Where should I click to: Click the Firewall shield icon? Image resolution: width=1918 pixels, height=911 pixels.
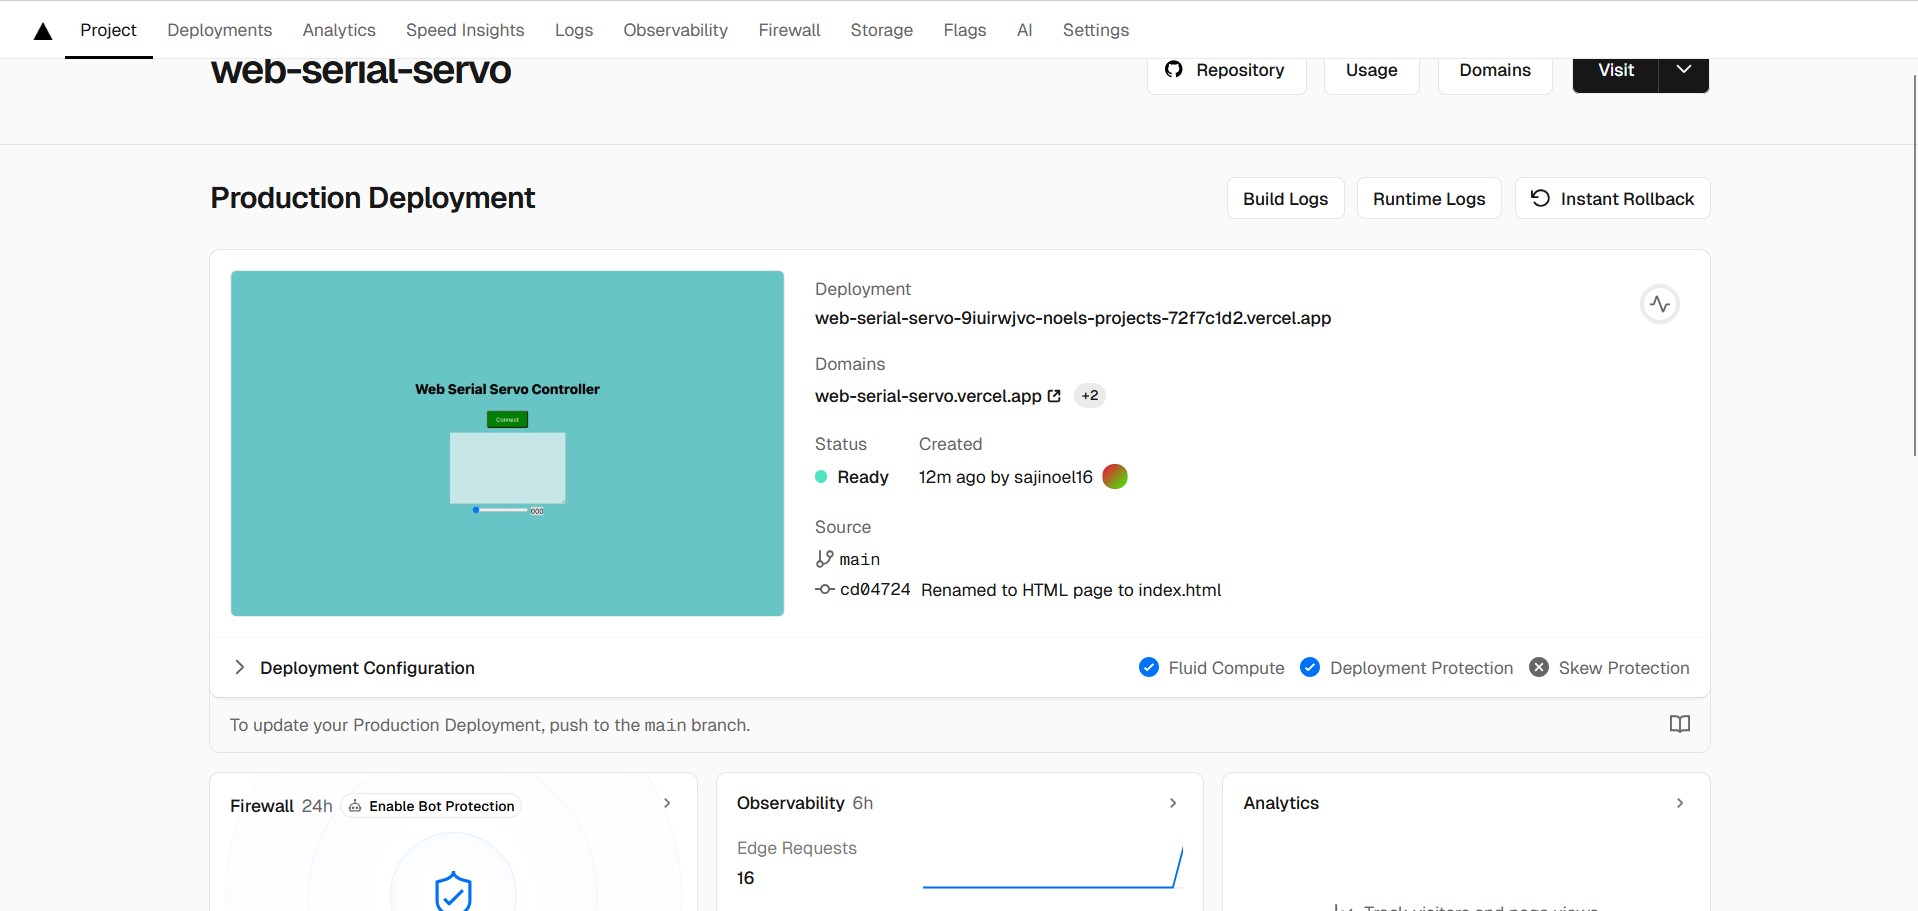[453, 890]
